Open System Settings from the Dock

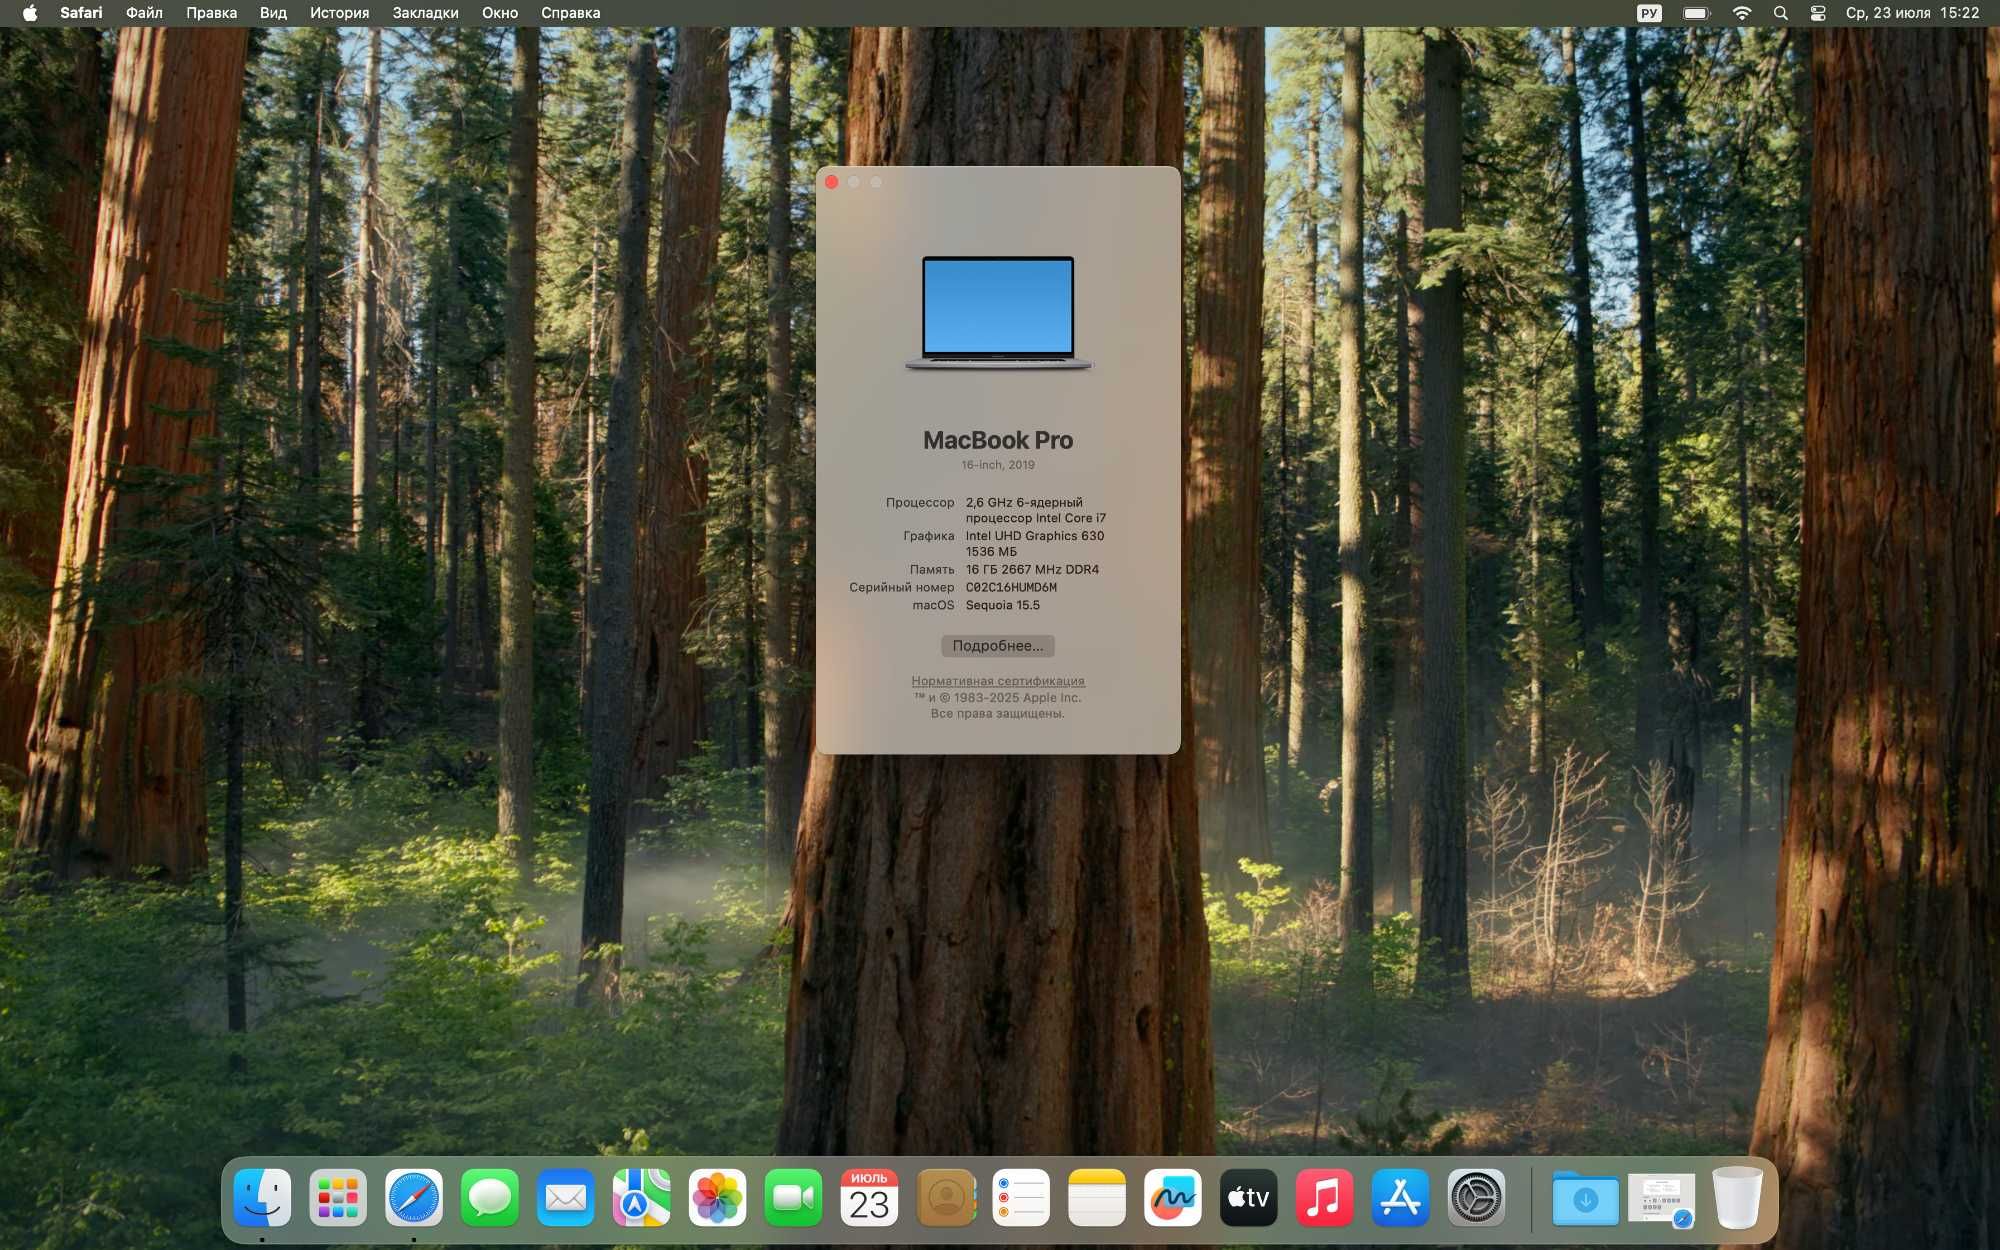[1478, 1197]
